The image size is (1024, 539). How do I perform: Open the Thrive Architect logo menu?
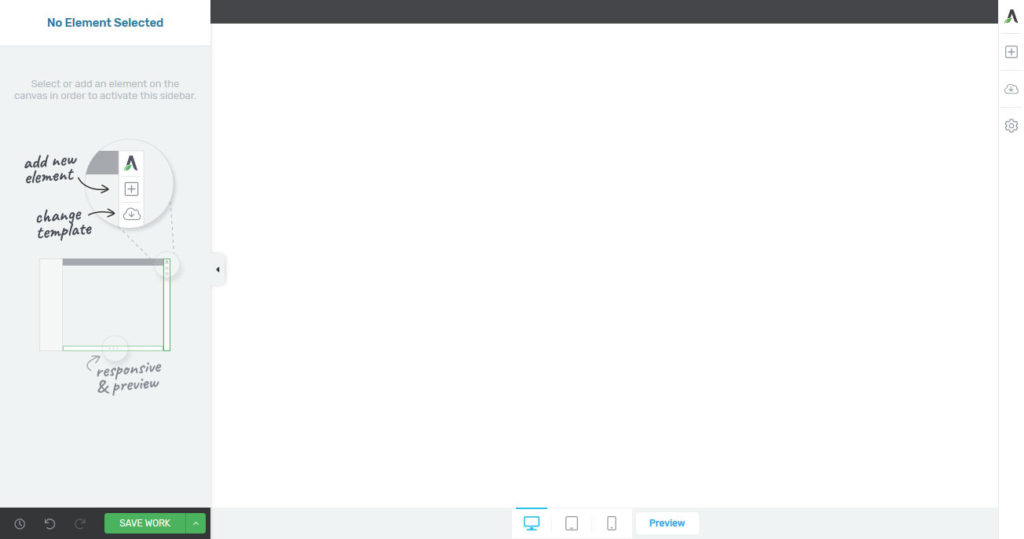1011,16
